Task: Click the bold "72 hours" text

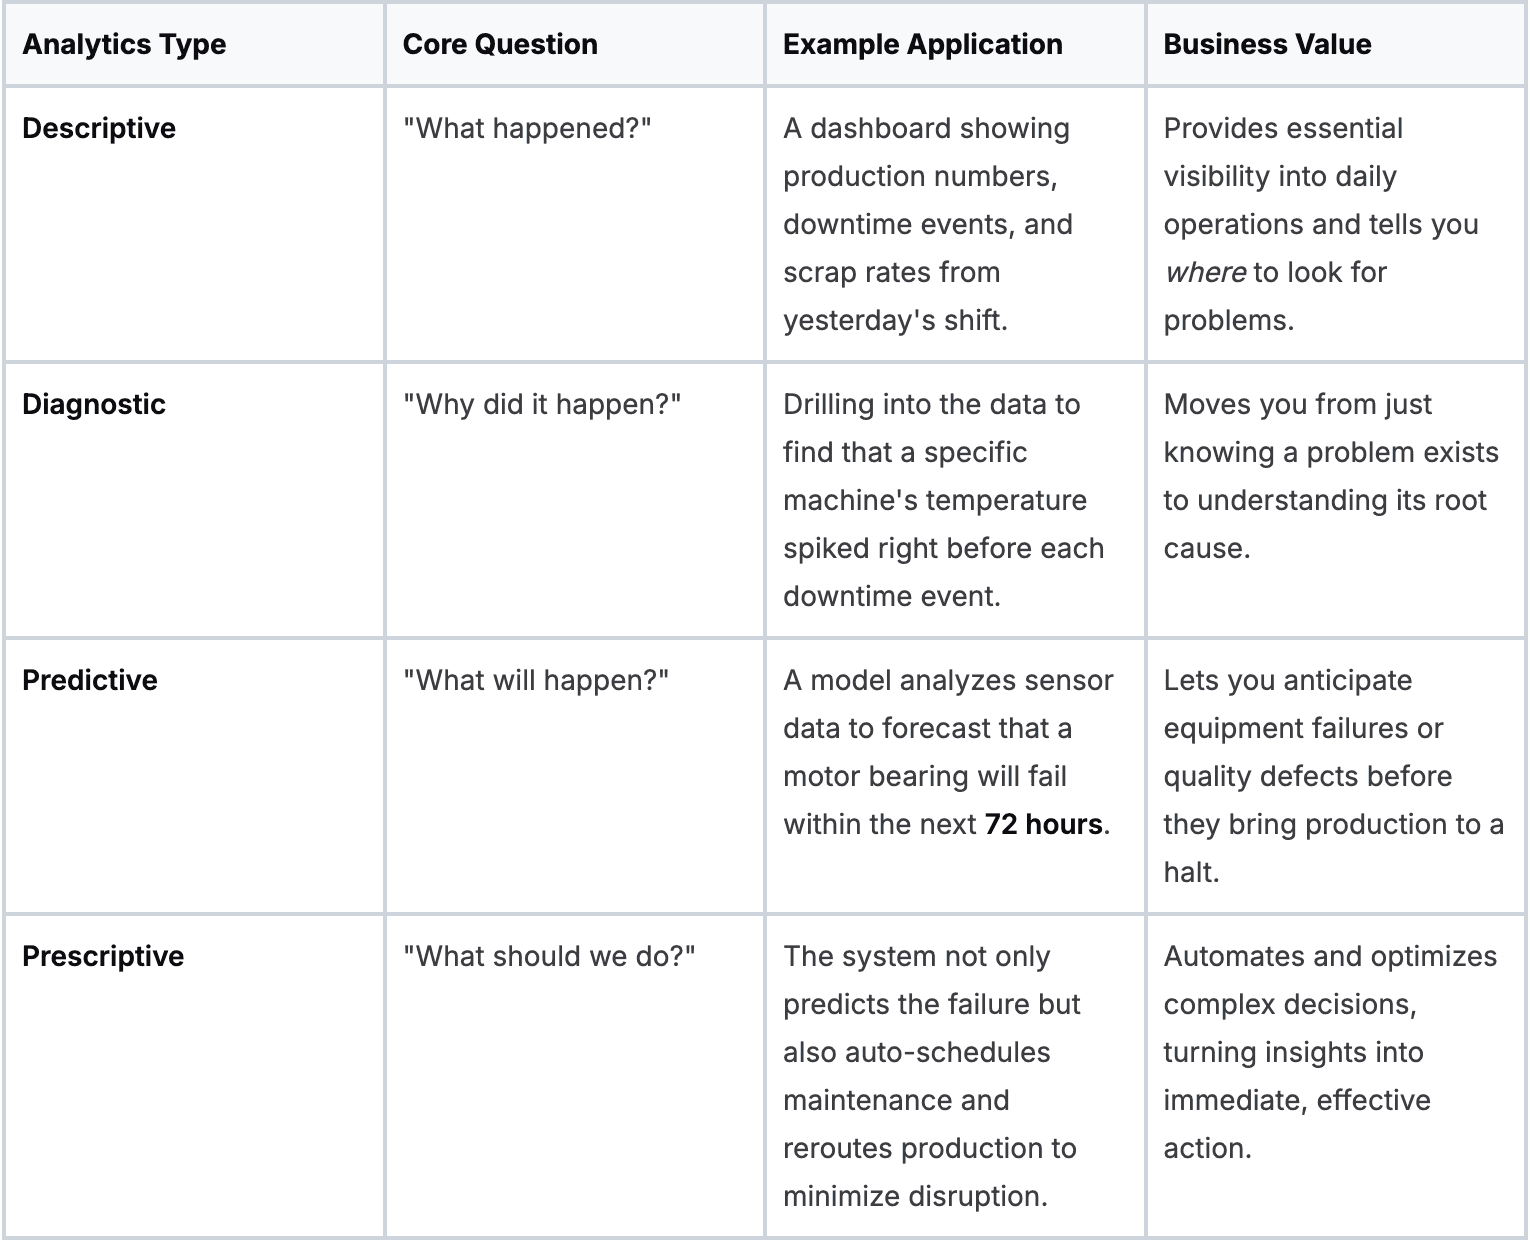Action: pos(1043,824)
